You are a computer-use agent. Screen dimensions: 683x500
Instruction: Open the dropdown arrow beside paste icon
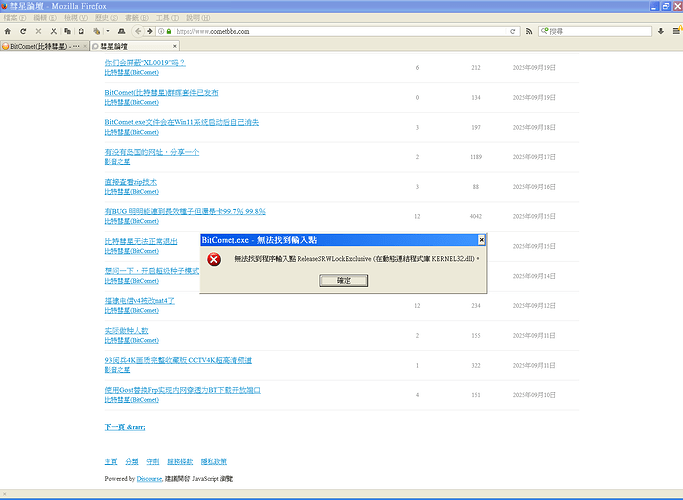point(108,31)
